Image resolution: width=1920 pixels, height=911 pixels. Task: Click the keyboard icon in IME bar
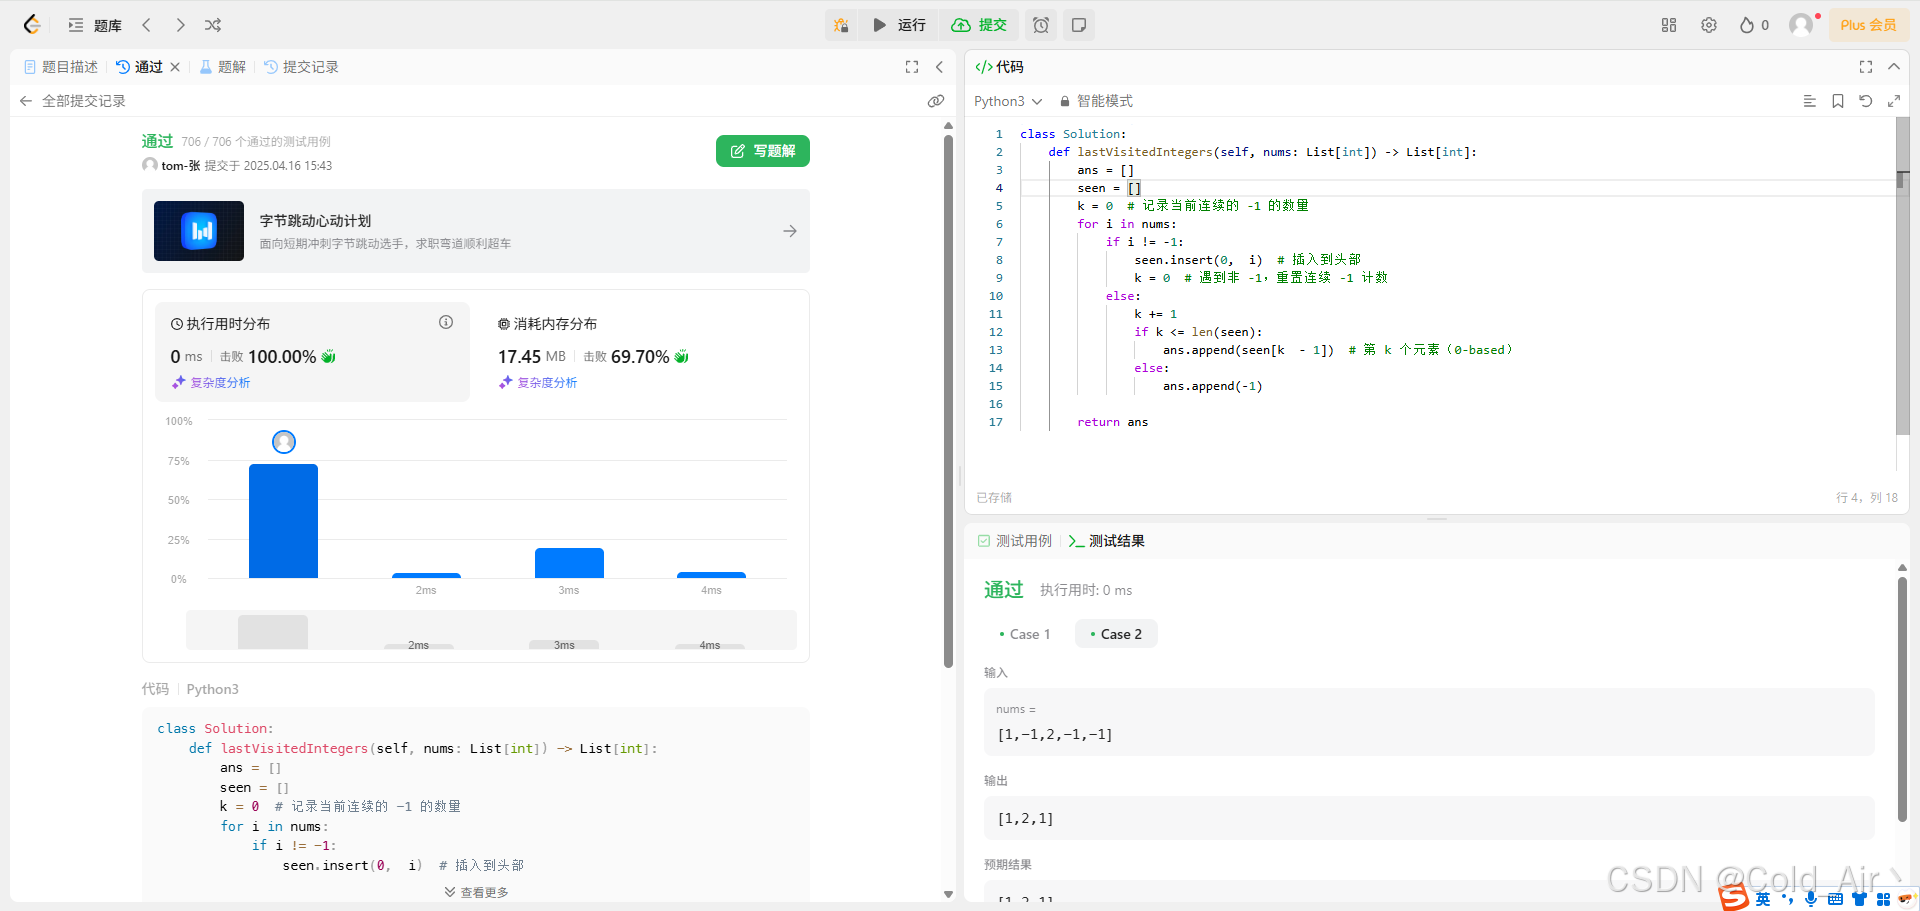pyautogui.click(x=1835, y=899)
